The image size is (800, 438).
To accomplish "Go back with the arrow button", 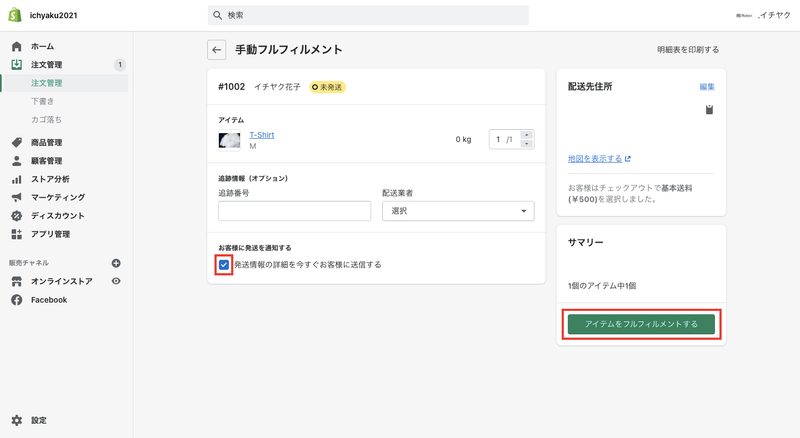I will pyautogui.click(x=217, y=50).
